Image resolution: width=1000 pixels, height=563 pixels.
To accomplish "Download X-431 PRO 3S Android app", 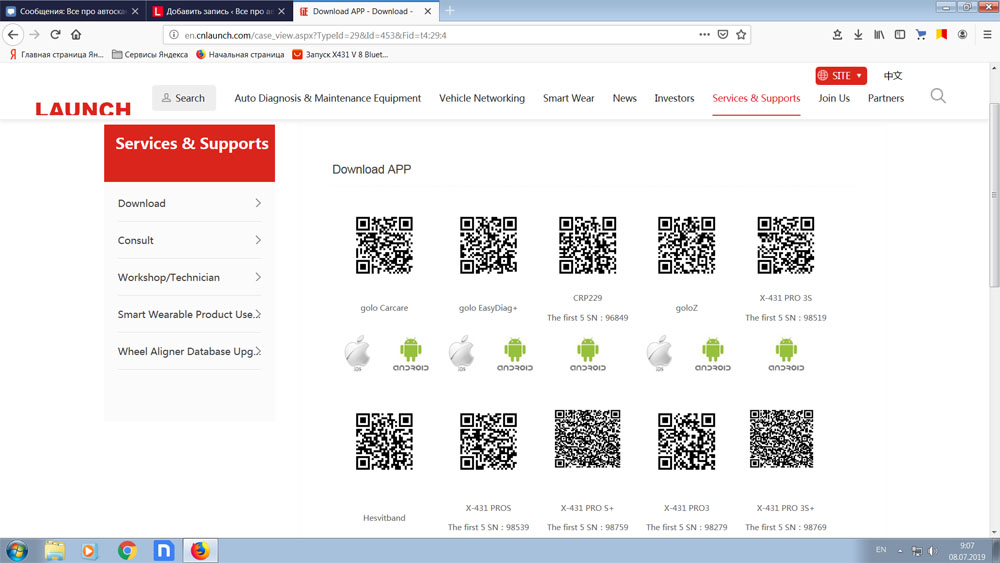I will pos(786,355).
